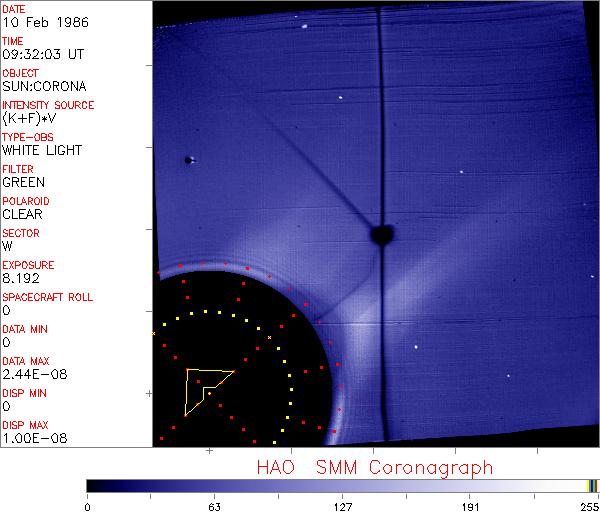Select the (K+F)*V value
This screenshot has width=600, height=512.
tap(29, 119)
